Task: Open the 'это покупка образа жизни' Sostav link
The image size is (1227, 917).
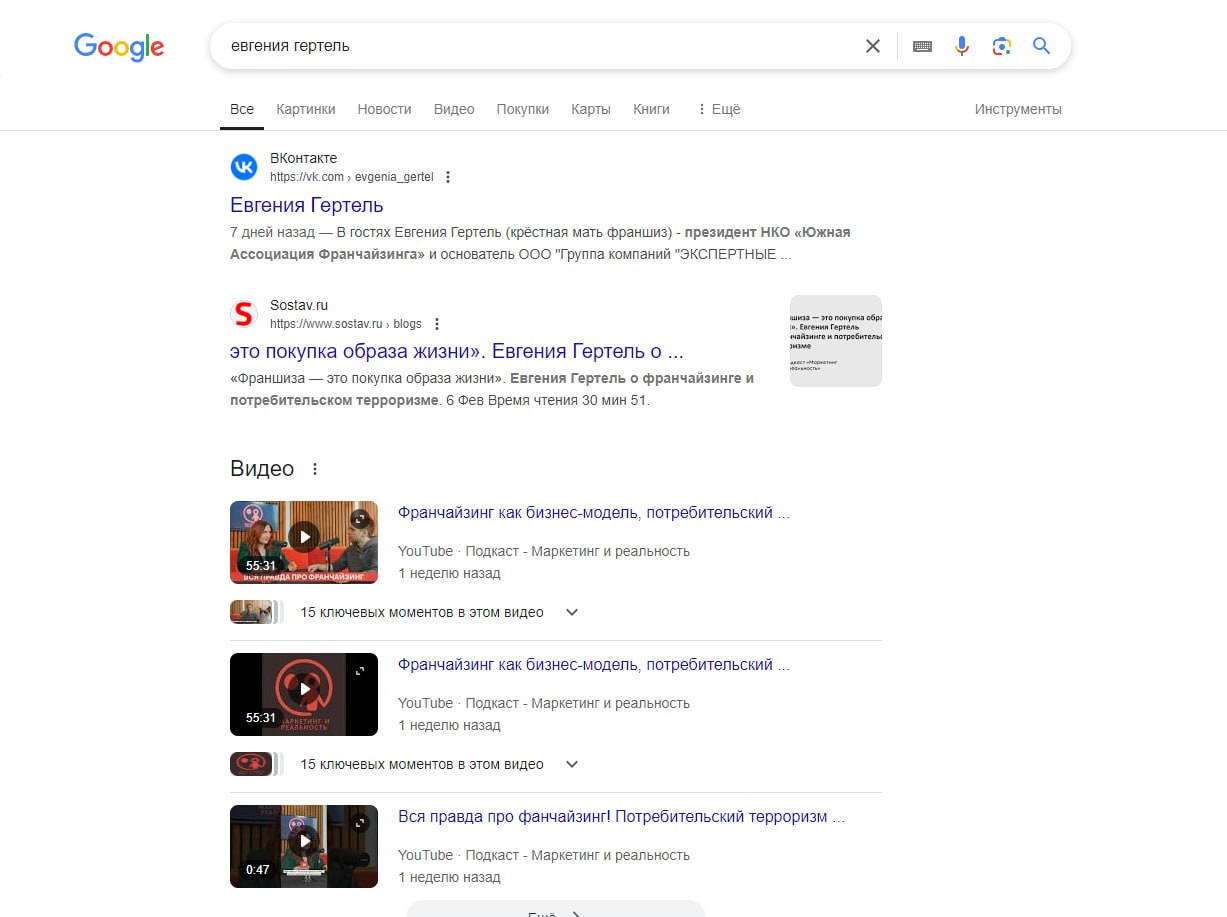Action: [x=457, y=352]
